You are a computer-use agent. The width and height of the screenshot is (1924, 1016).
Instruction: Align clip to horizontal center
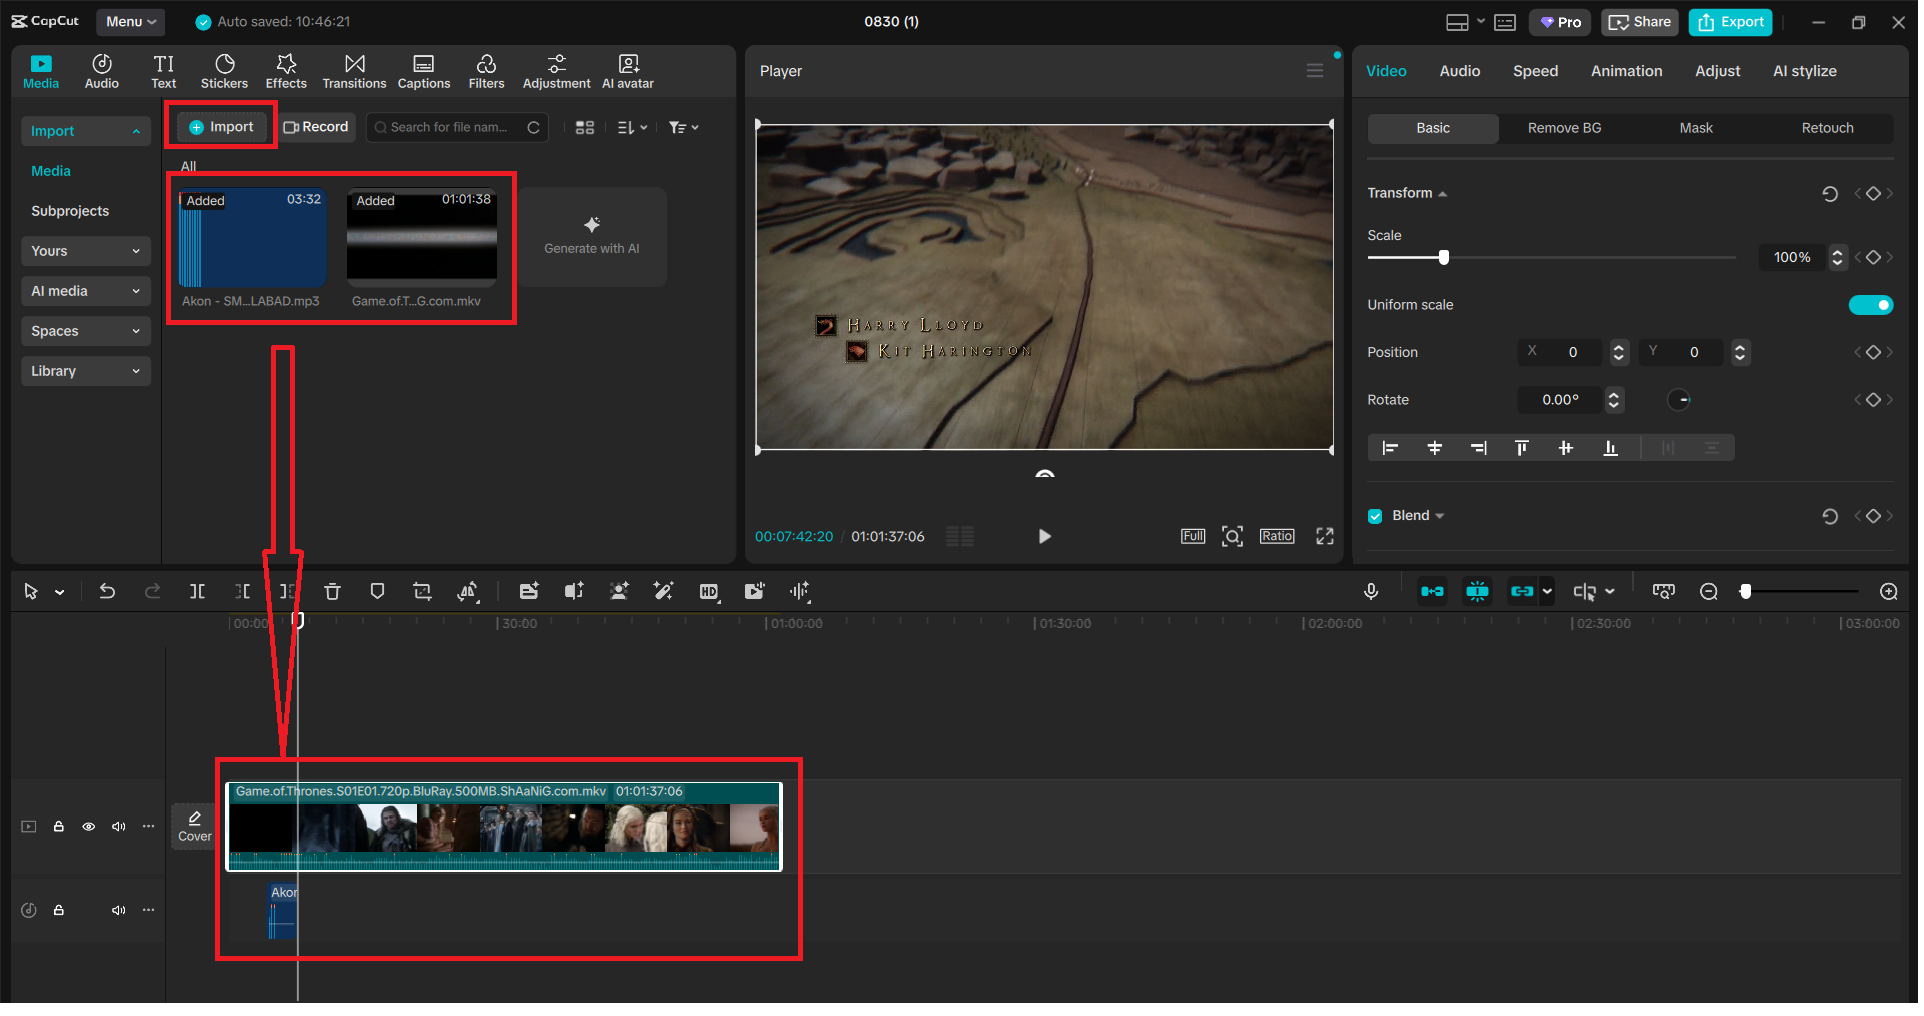pyautogui.click(x=1435, y=448)
